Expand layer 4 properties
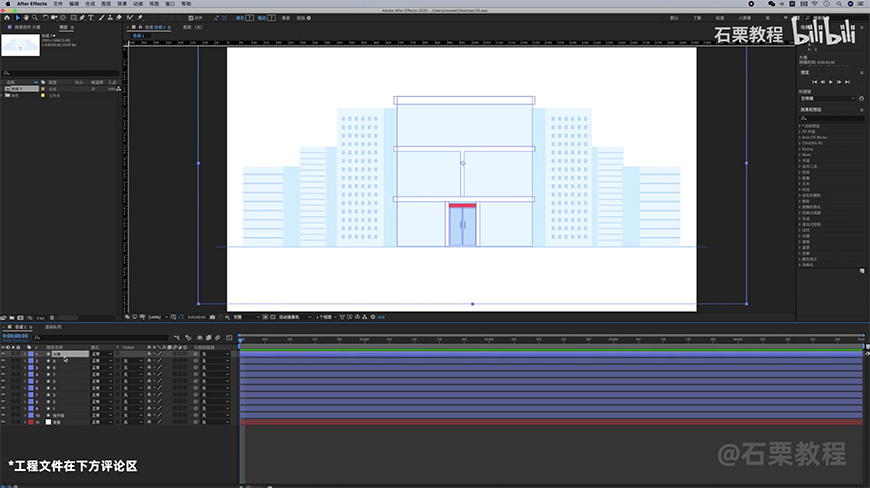Viewport: 870px width, 488px height. tap(25, 374)
